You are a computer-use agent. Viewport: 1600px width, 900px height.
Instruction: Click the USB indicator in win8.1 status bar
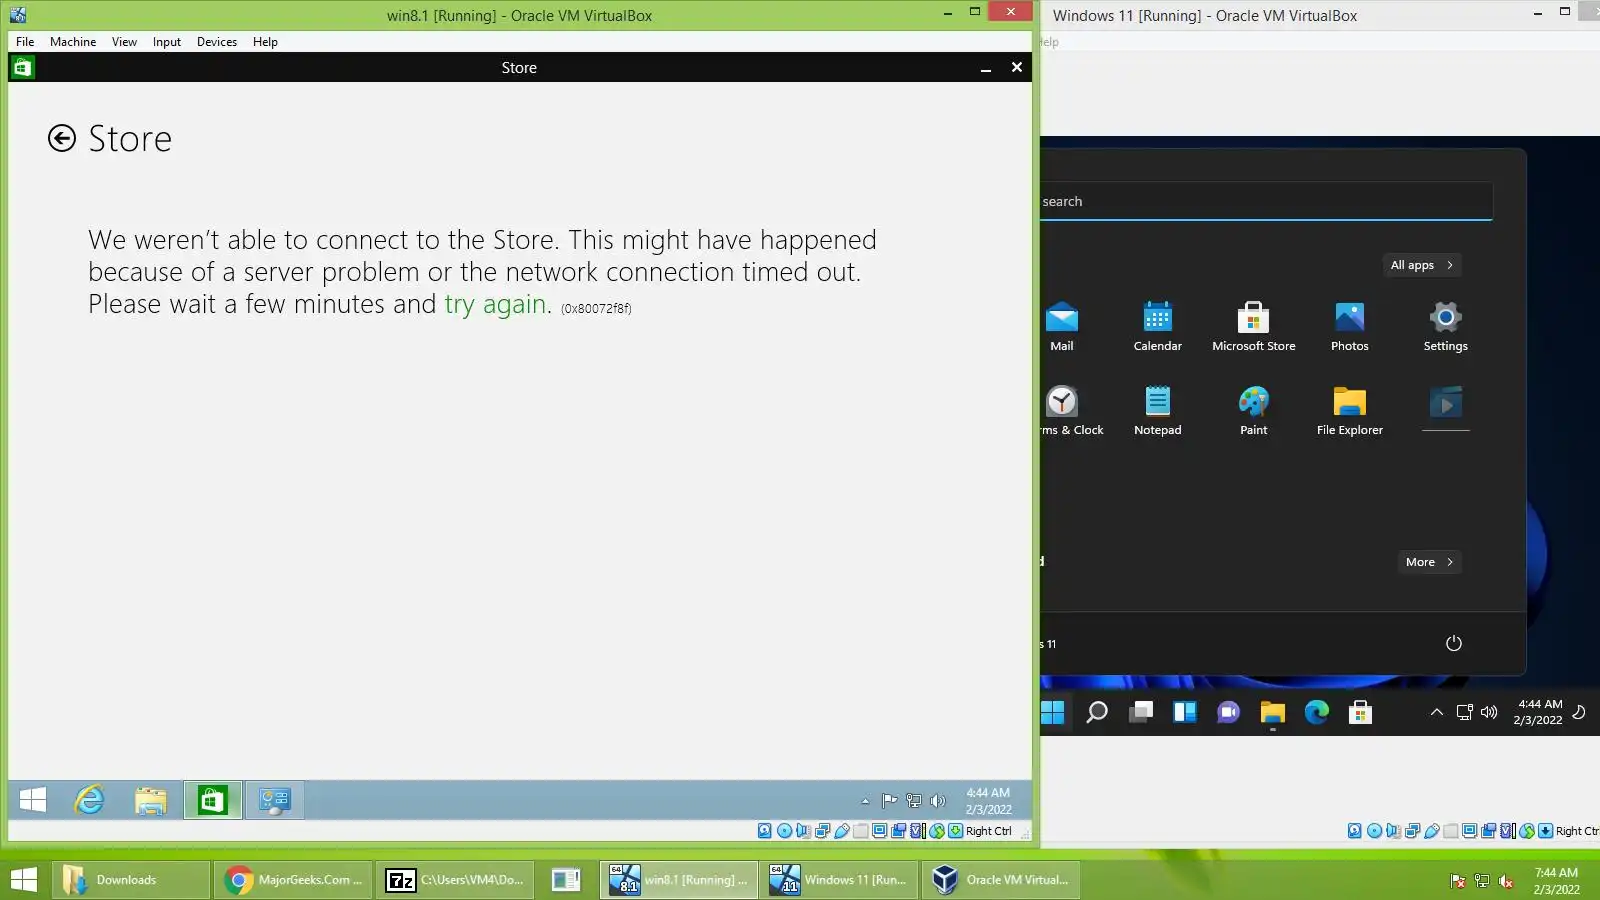(x=842, y=831)
